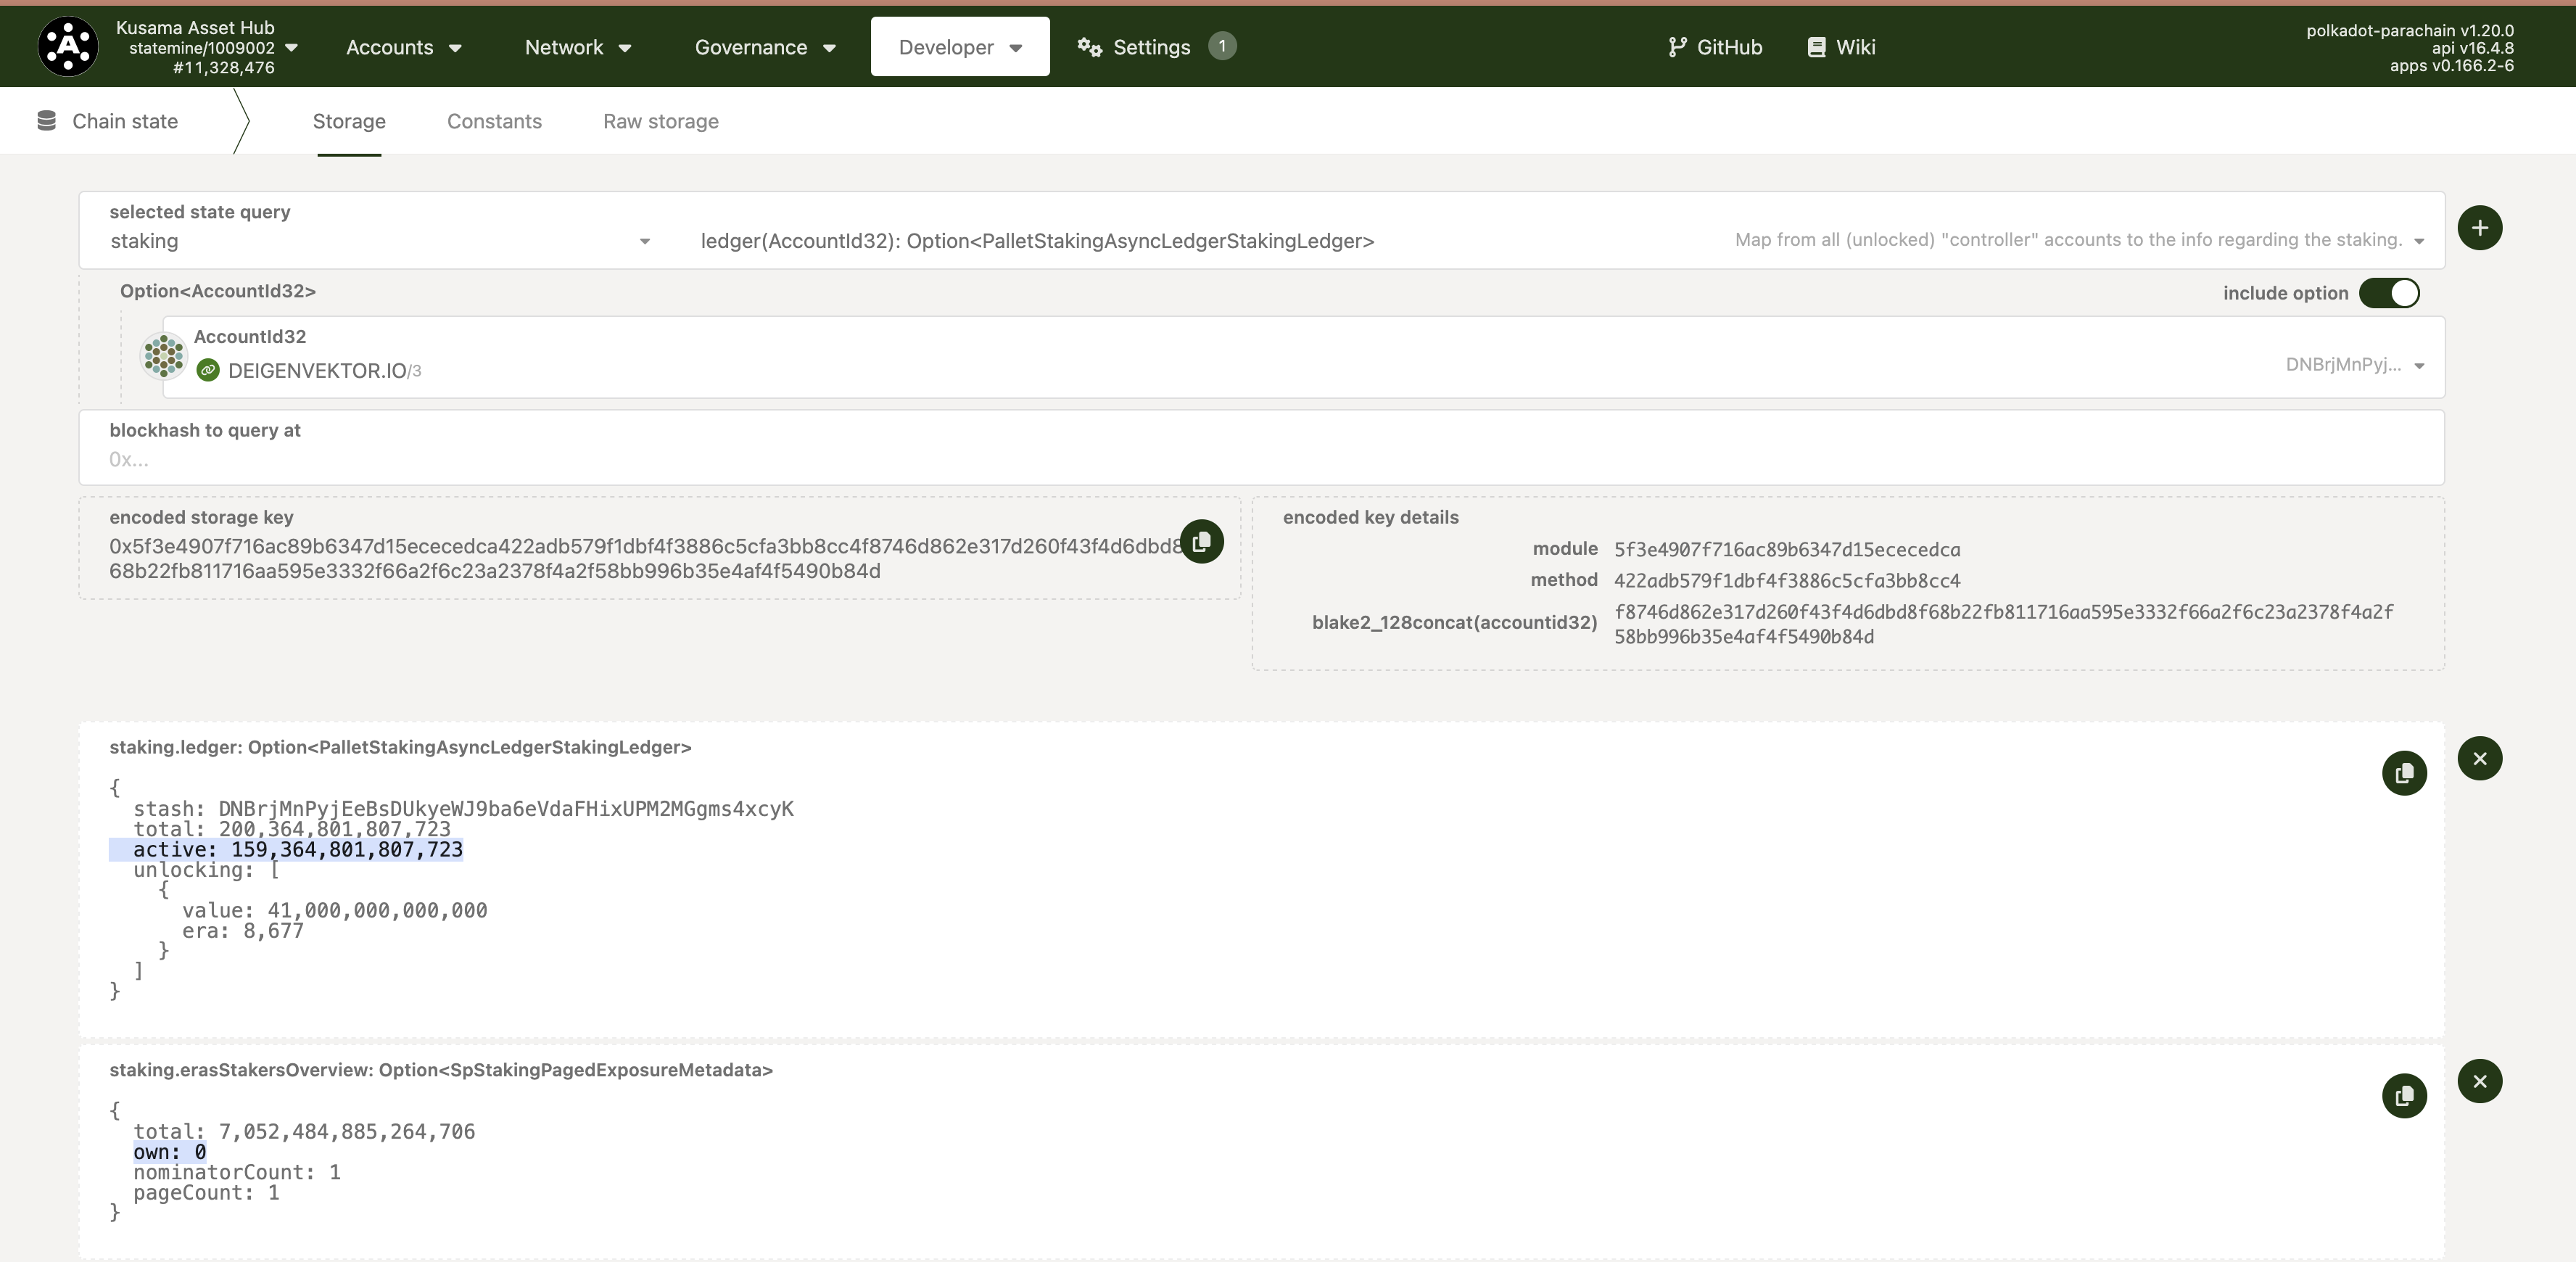
Task: Switch to the Raw storage tab
Action: (660, 121)
